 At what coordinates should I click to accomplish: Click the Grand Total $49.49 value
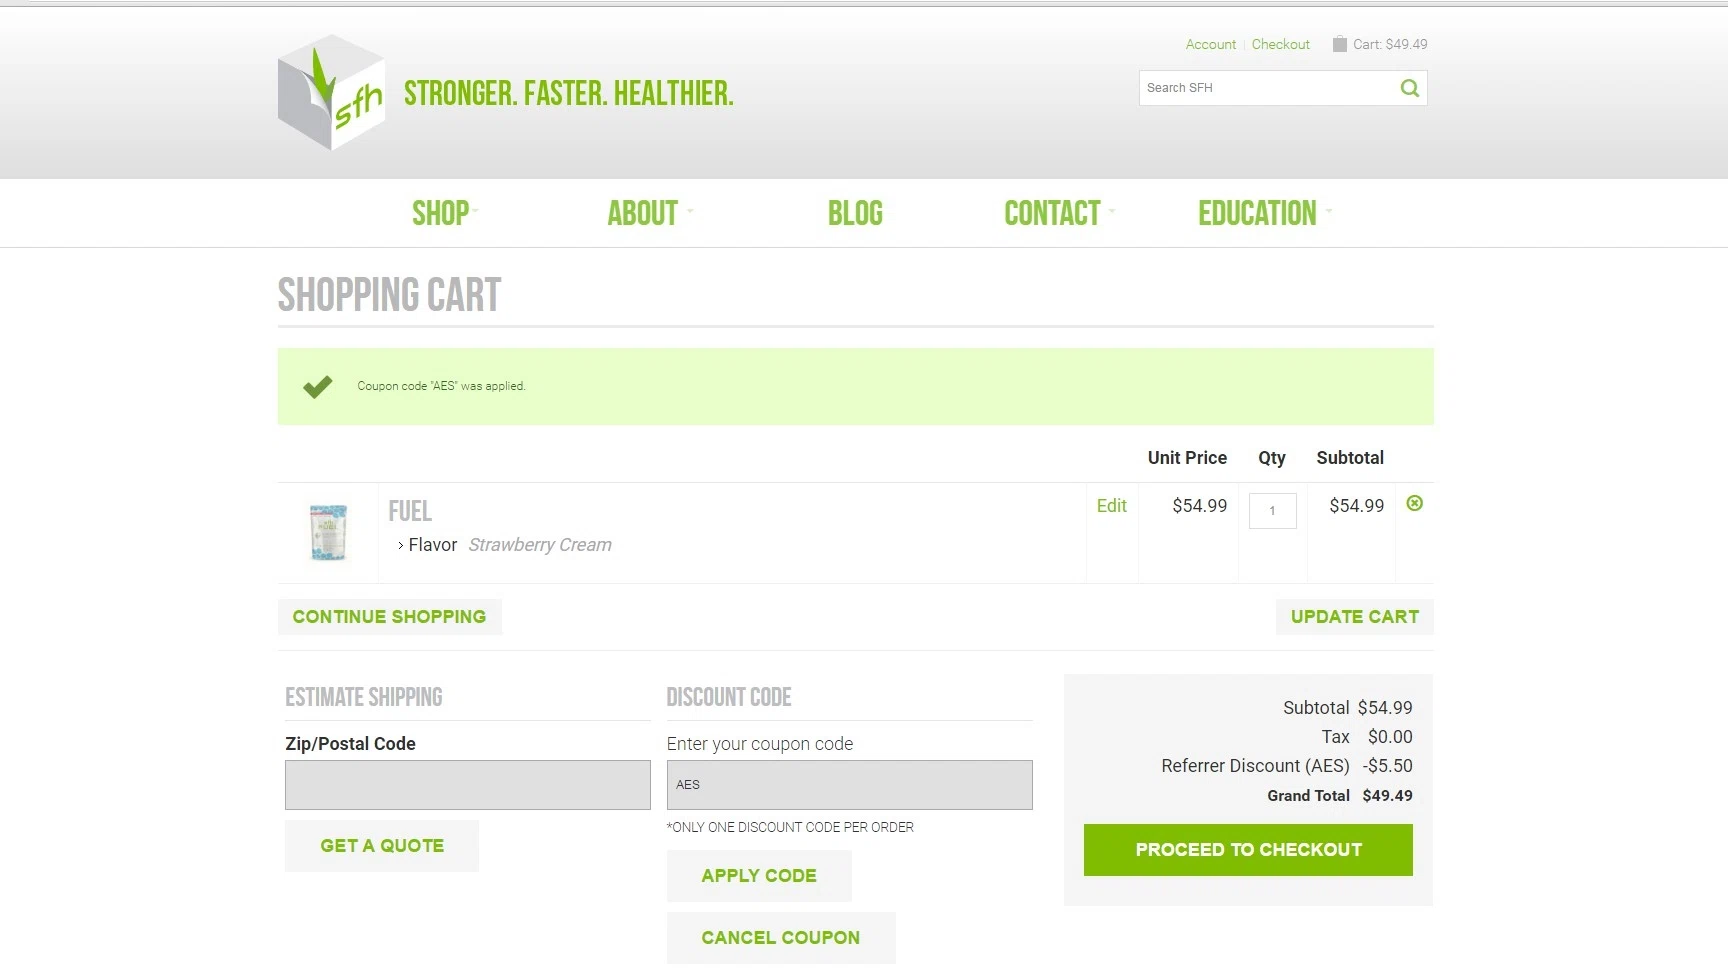point(1387,796)
